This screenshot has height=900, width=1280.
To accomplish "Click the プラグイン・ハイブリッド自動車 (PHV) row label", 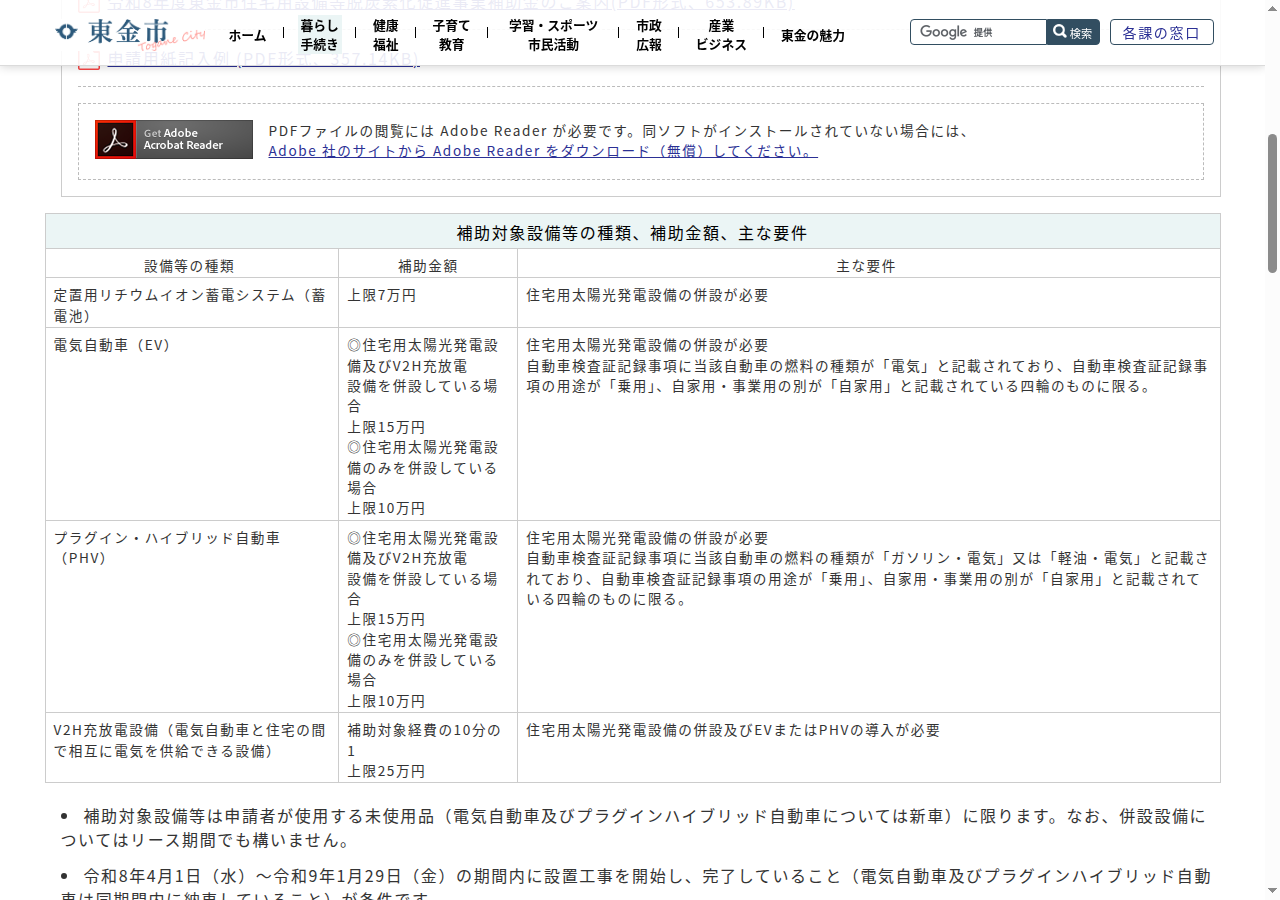I will pos(167,548).
